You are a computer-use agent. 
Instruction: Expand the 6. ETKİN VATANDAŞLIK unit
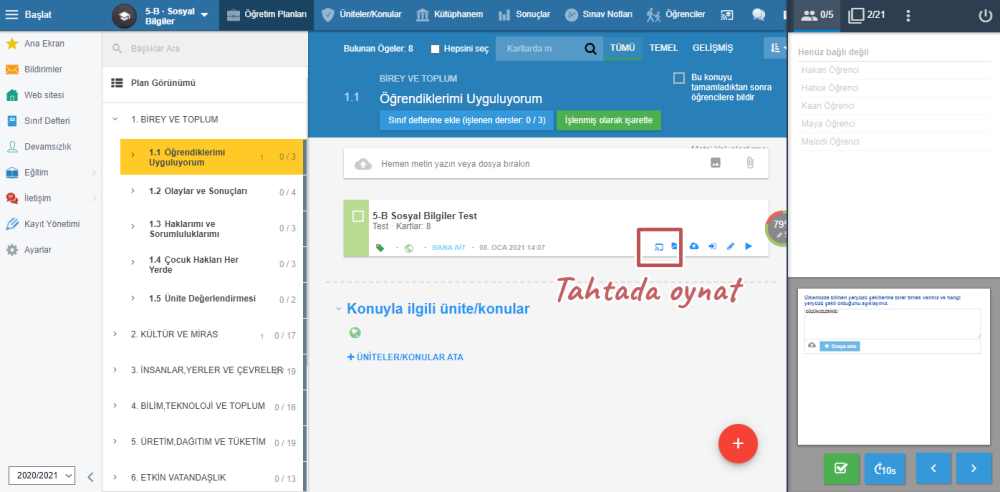point(115,477)
